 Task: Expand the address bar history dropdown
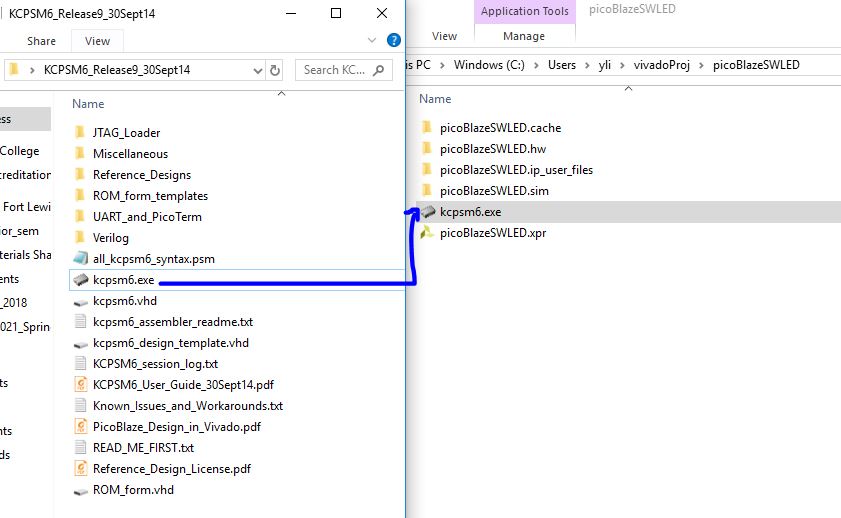[258, 70]
